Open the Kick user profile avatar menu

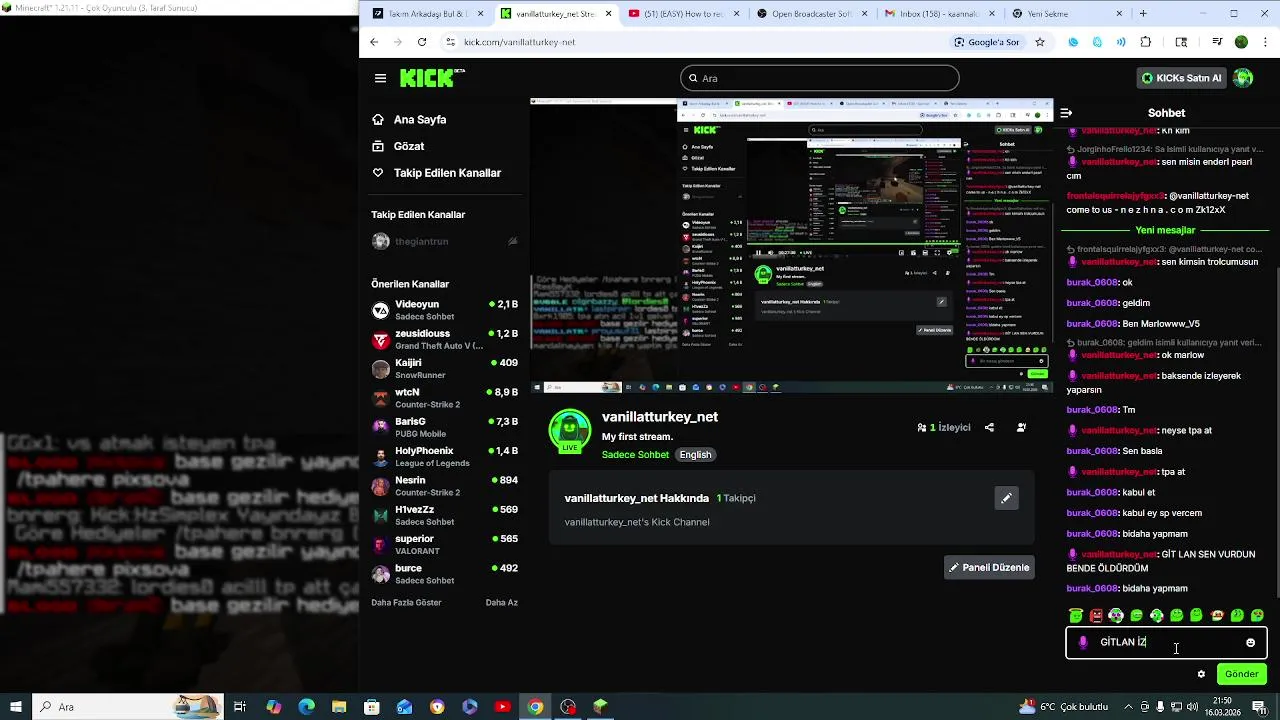coord(1243,78)
